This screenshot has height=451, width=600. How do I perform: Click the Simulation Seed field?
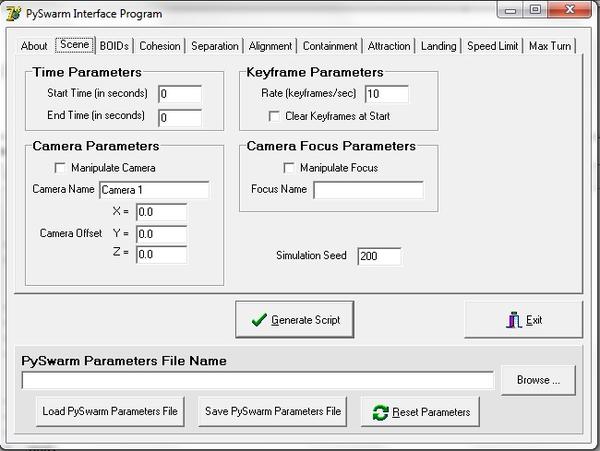coord(378,256)
